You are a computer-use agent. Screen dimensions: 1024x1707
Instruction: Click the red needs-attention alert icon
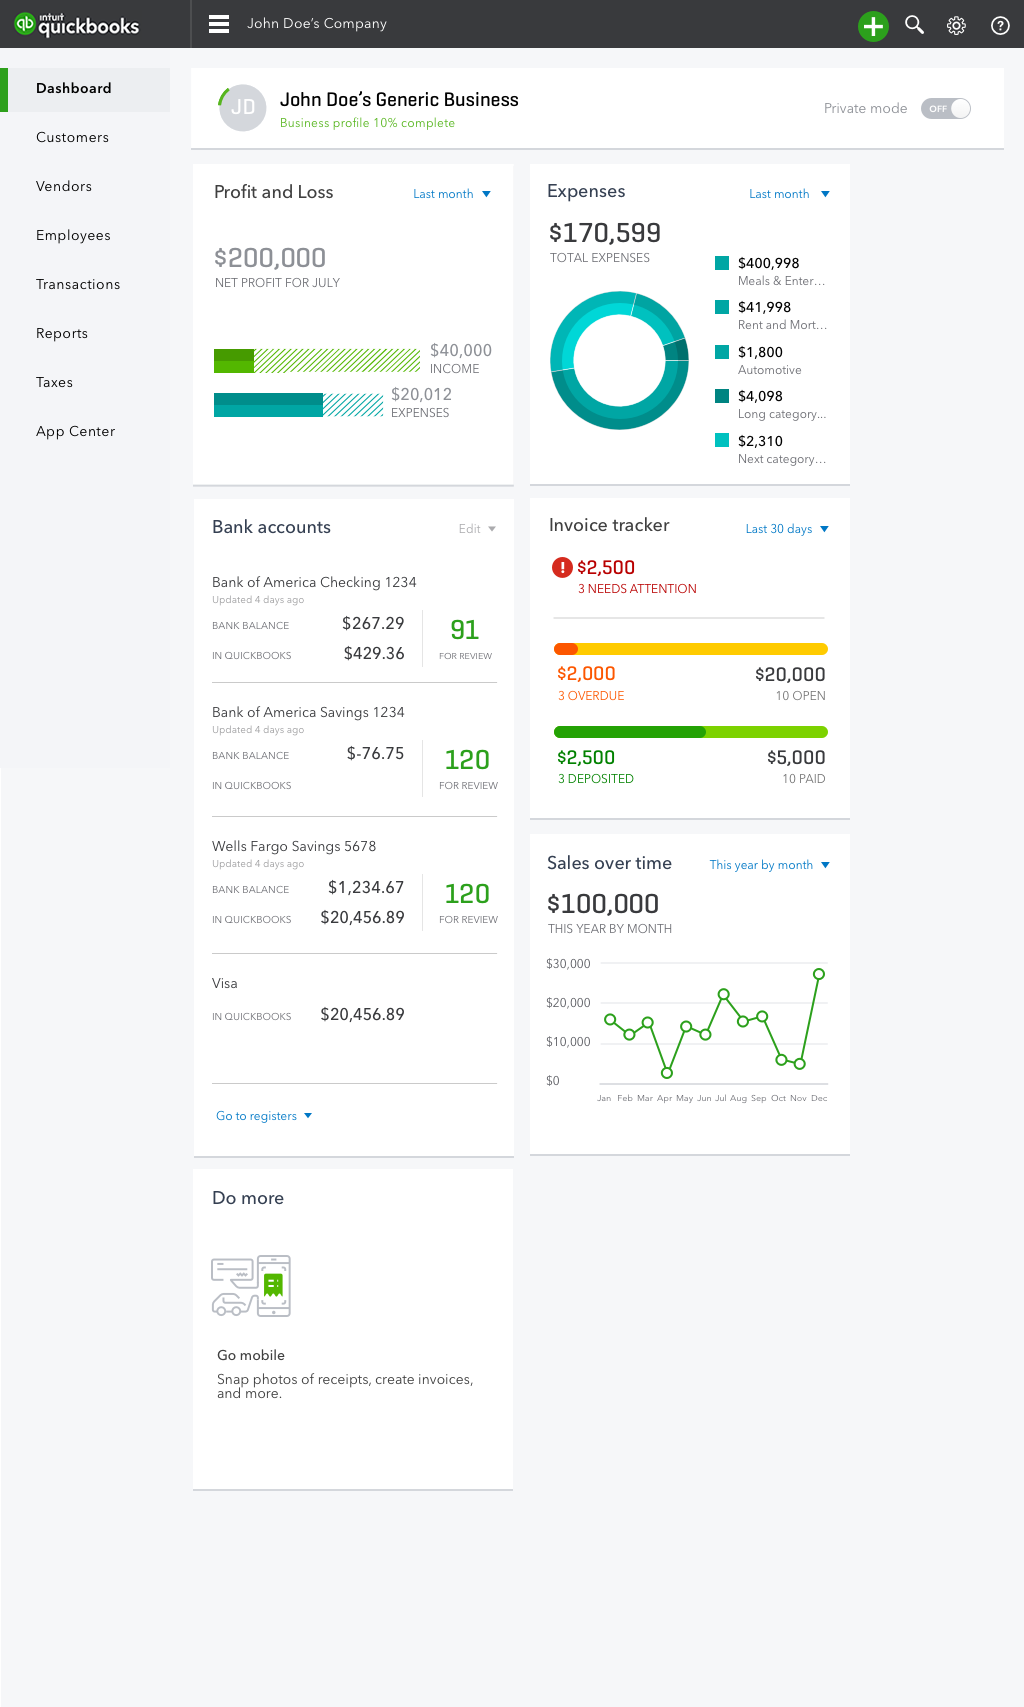click(562, 567)
